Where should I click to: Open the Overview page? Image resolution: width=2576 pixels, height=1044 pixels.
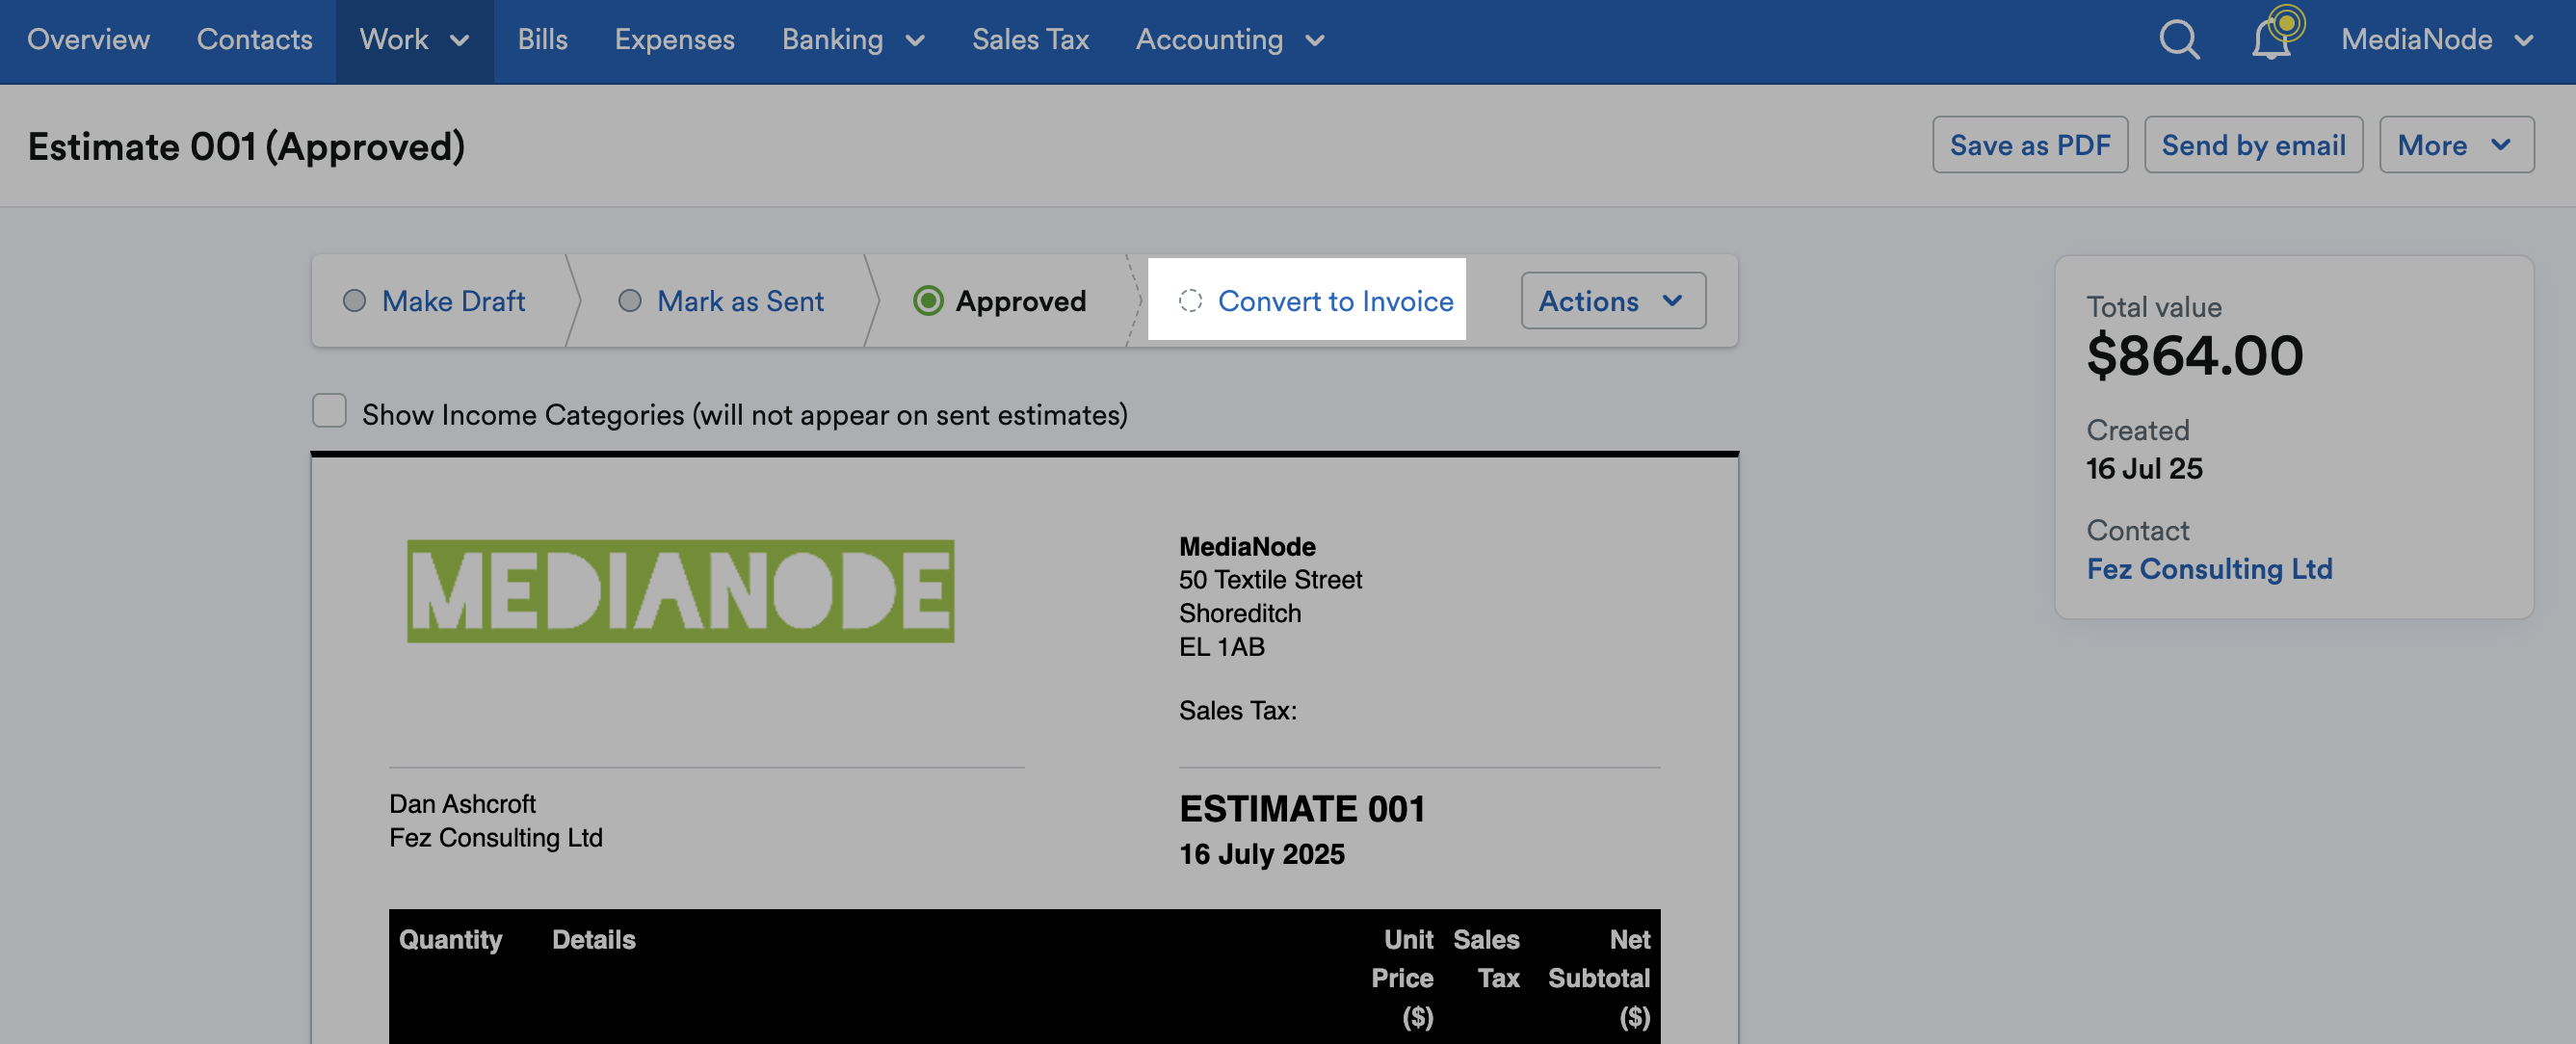pyautogui.click(x=88, y=40)
